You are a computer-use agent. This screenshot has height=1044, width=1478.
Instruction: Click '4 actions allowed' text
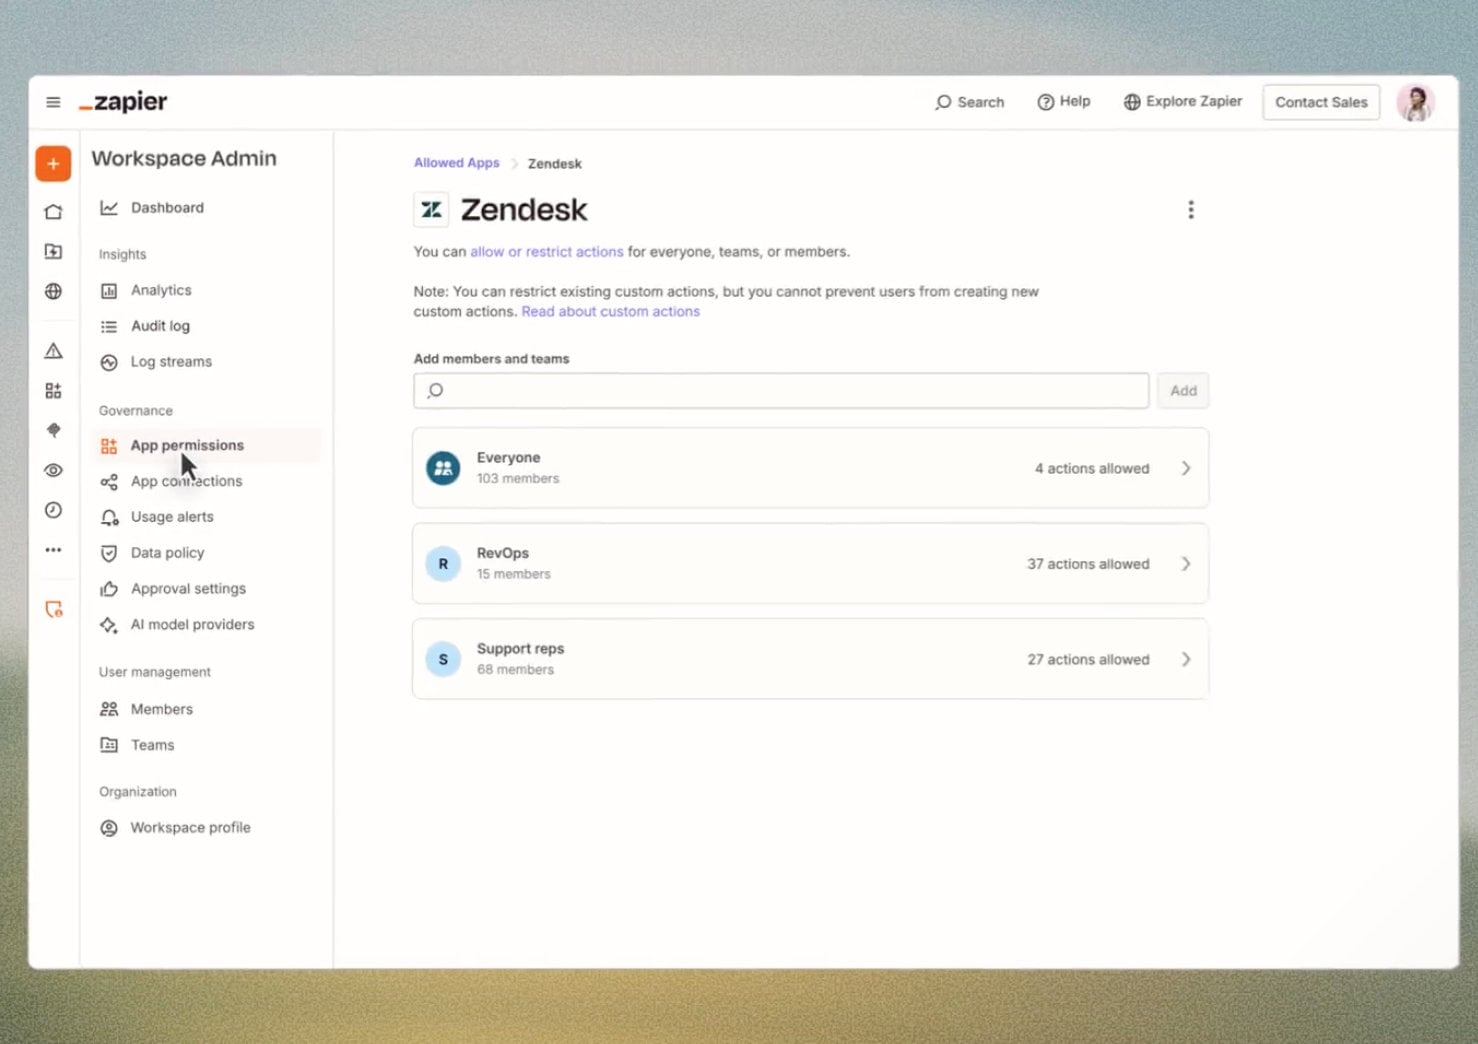tap(1092, 468)
